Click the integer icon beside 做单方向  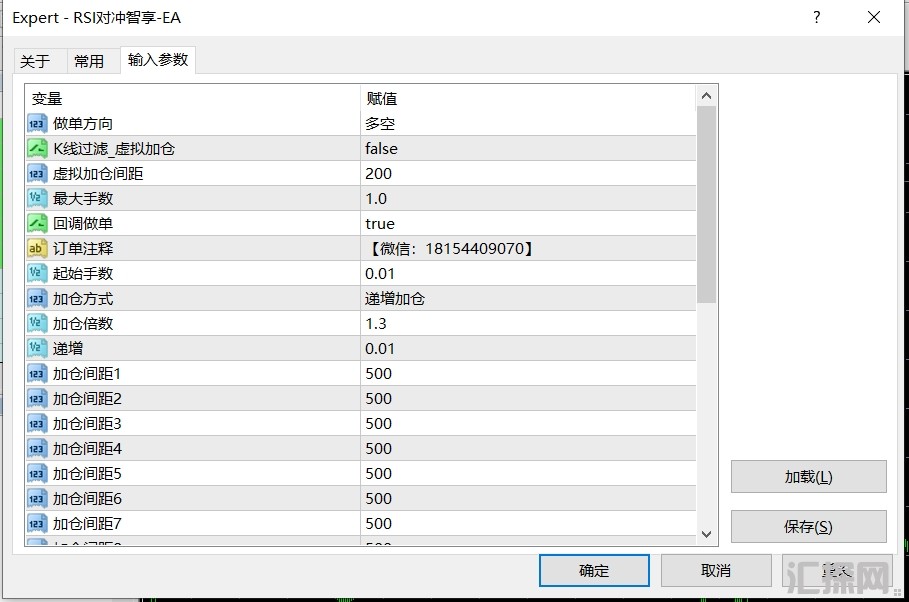37,124
